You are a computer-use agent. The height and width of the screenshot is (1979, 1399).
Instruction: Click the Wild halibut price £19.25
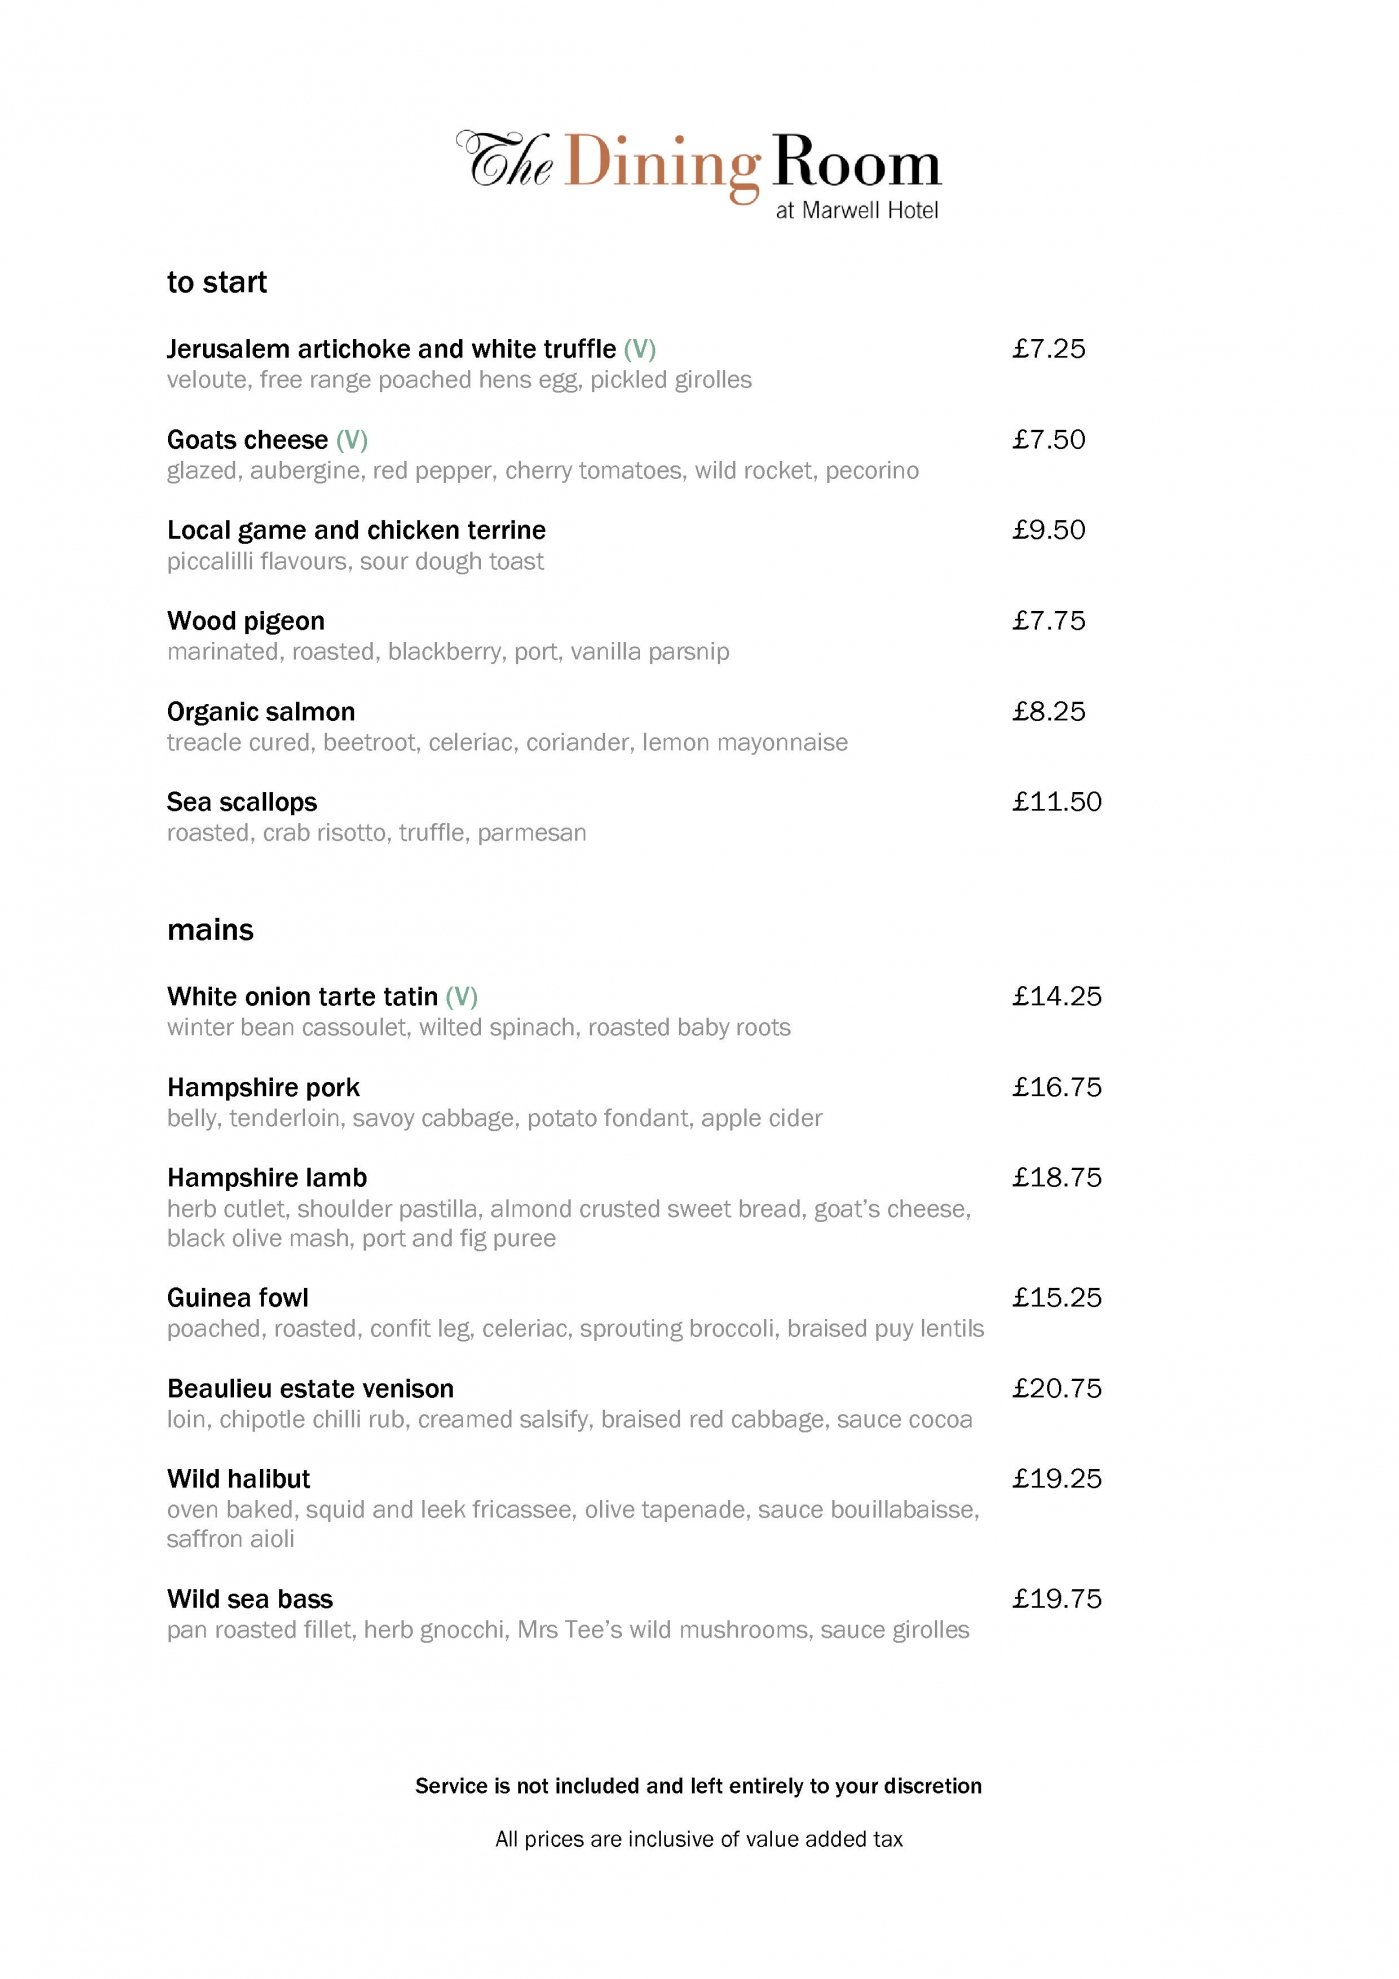[x=1056, y=1479]
